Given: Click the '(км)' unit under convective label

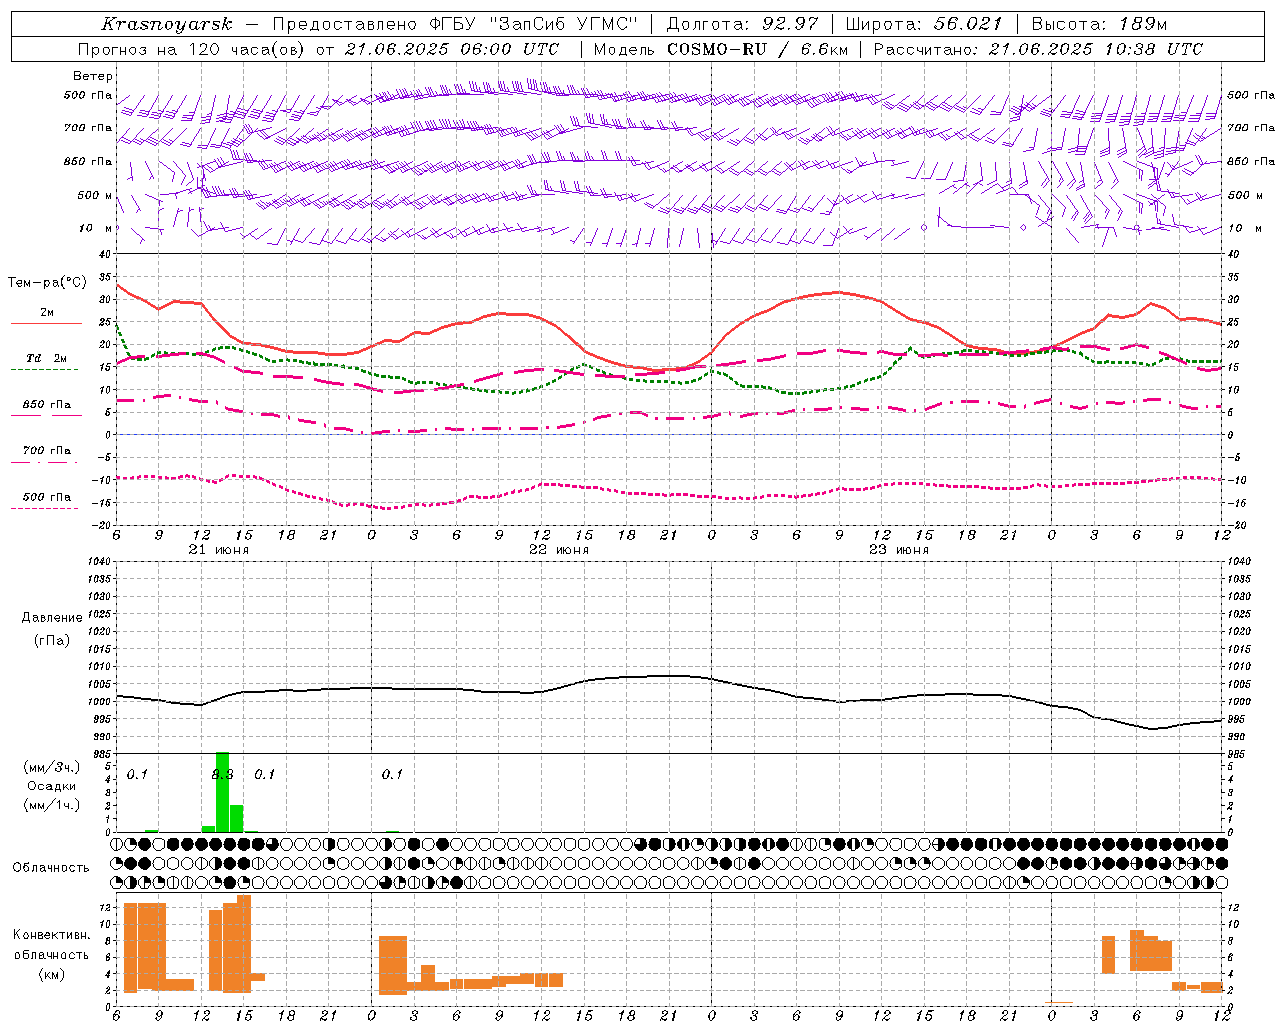Looking at the screenshot, I should [x=52, y=974].
